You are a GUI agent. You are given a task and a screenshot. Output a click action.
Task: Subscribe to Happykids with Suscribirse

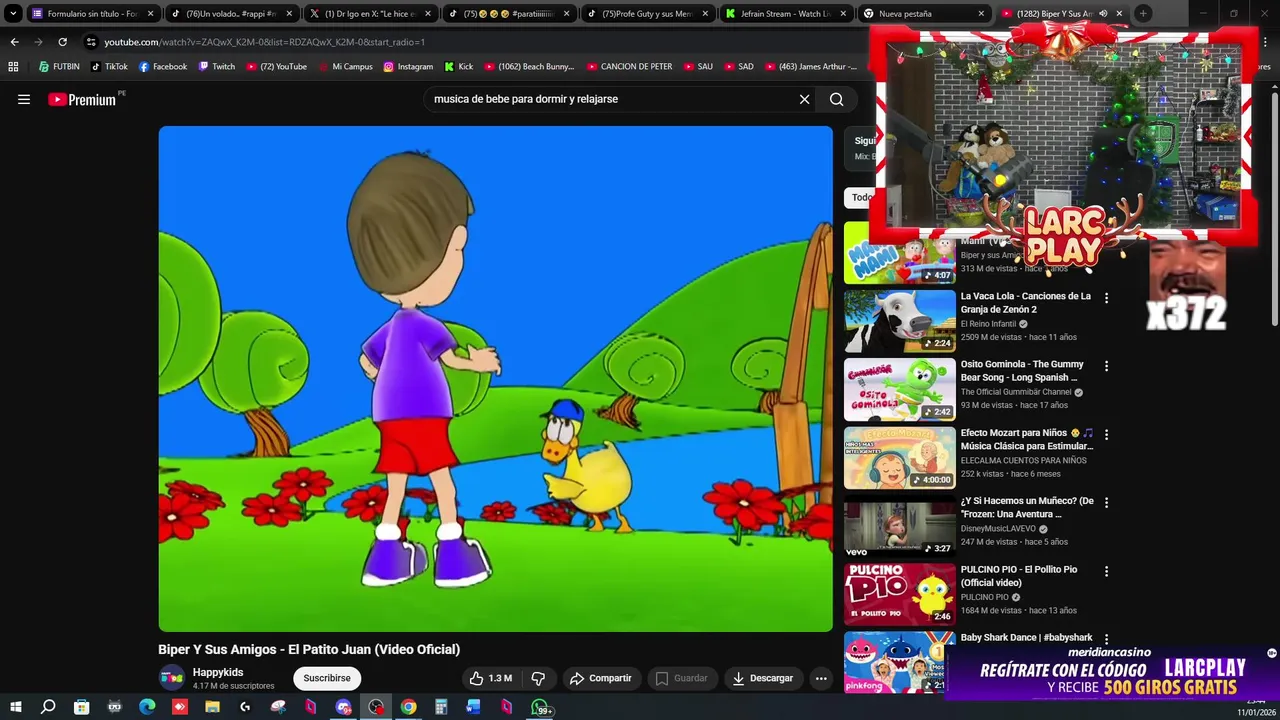coord(327,678)
